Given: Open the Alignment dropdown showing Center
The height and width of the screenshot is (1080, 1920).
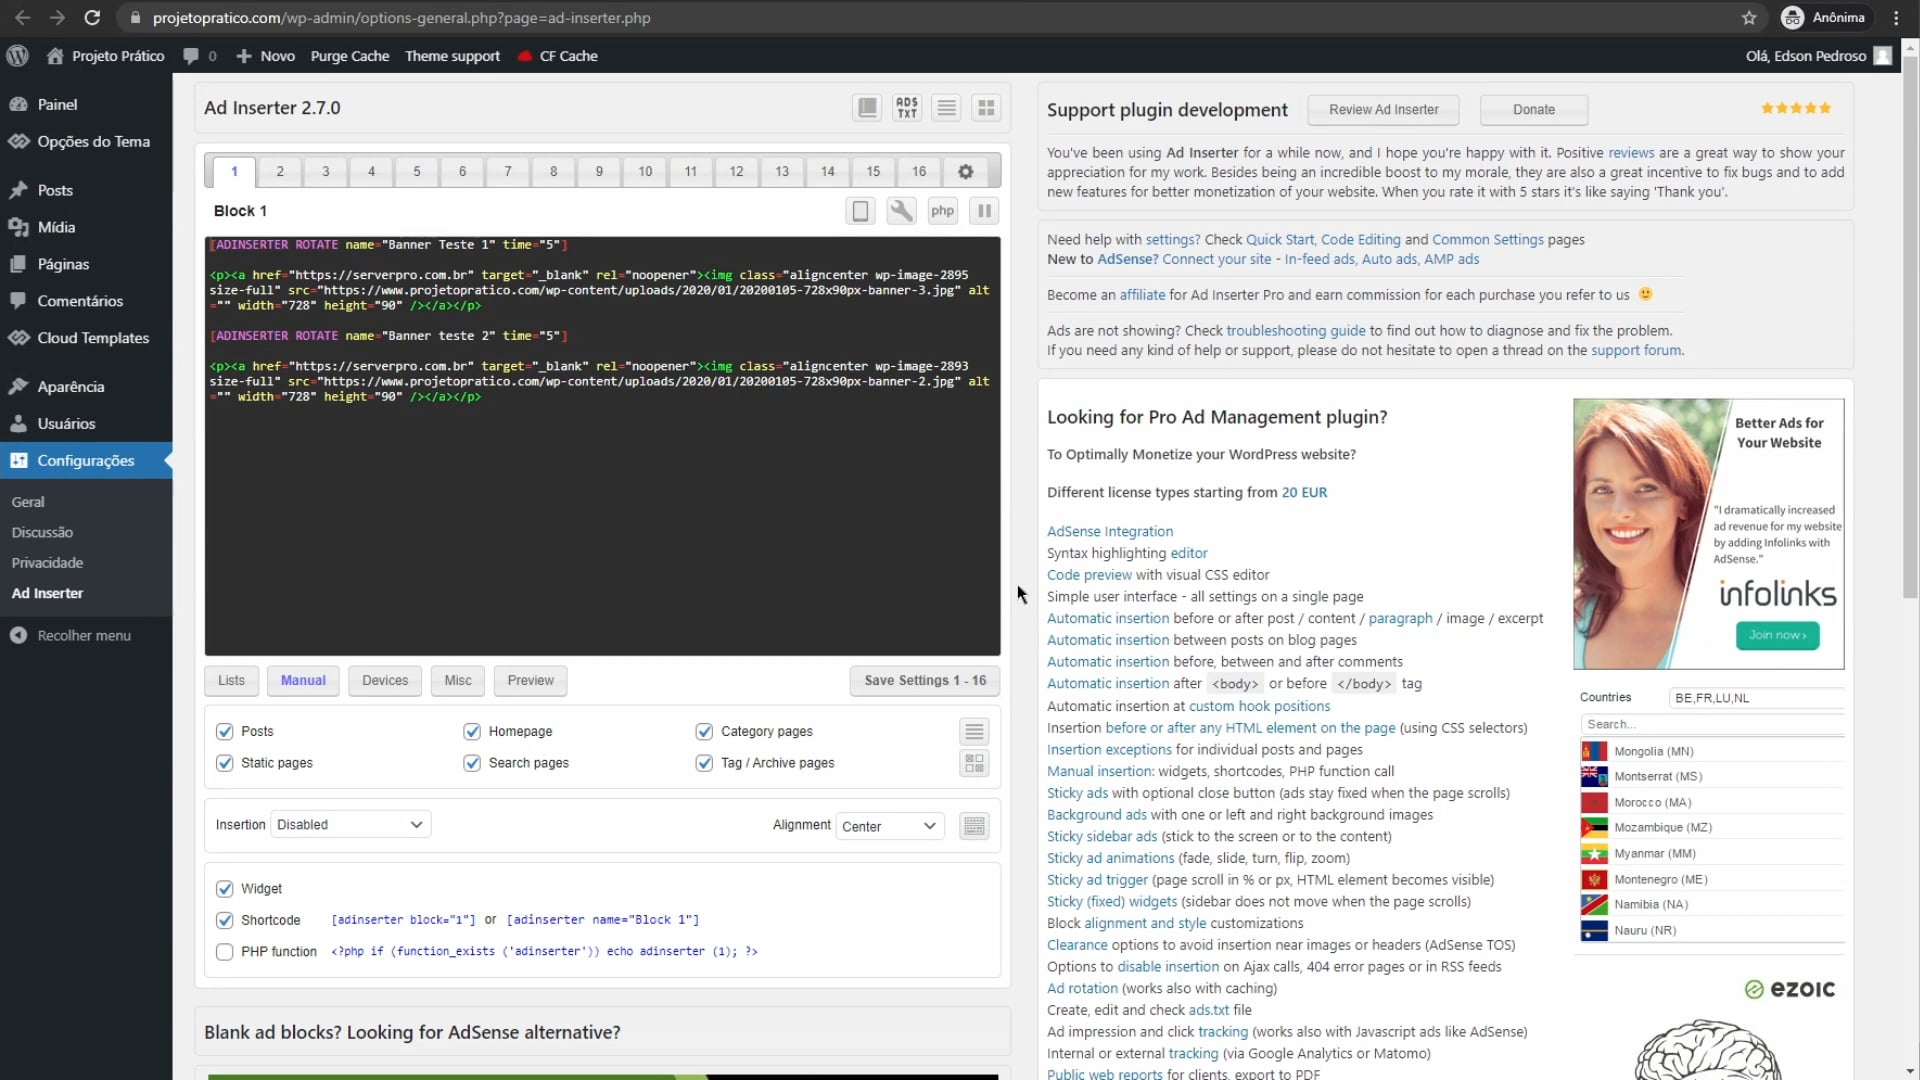Looking at the screenshot, I should [888, 826].
